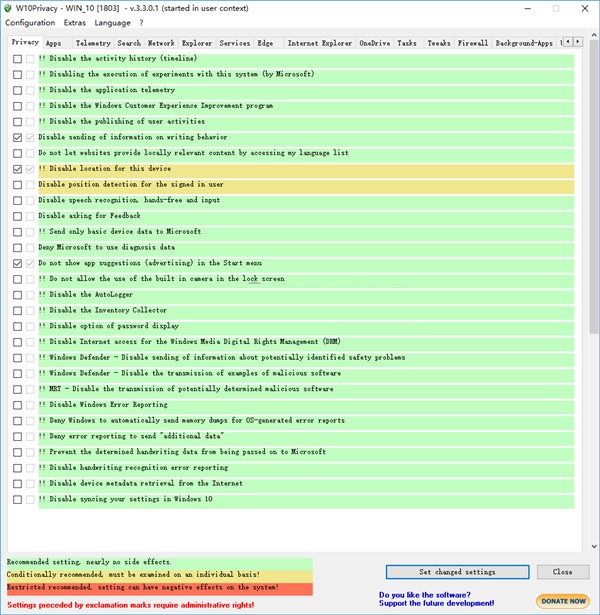Screen dimensions: 600x615
Task: Open the ? help menu
Action: click(141, 23)
